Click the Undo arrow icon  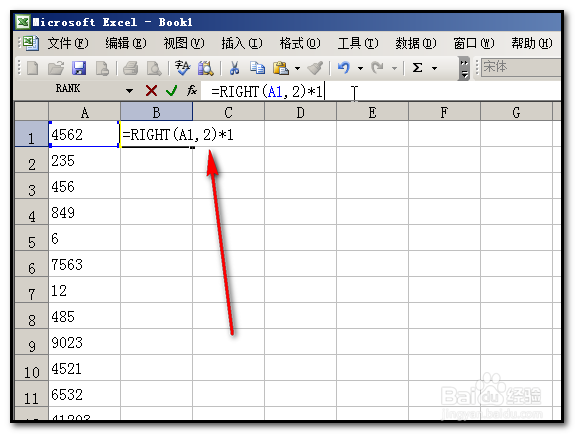[x=344, y=68]
